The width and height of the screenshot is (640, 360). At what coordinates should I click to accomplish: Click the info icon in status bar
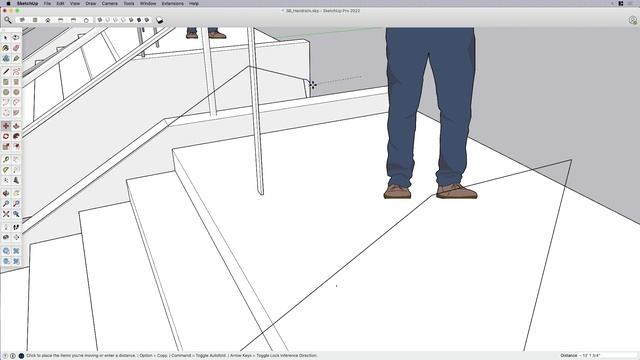(13, 356)
